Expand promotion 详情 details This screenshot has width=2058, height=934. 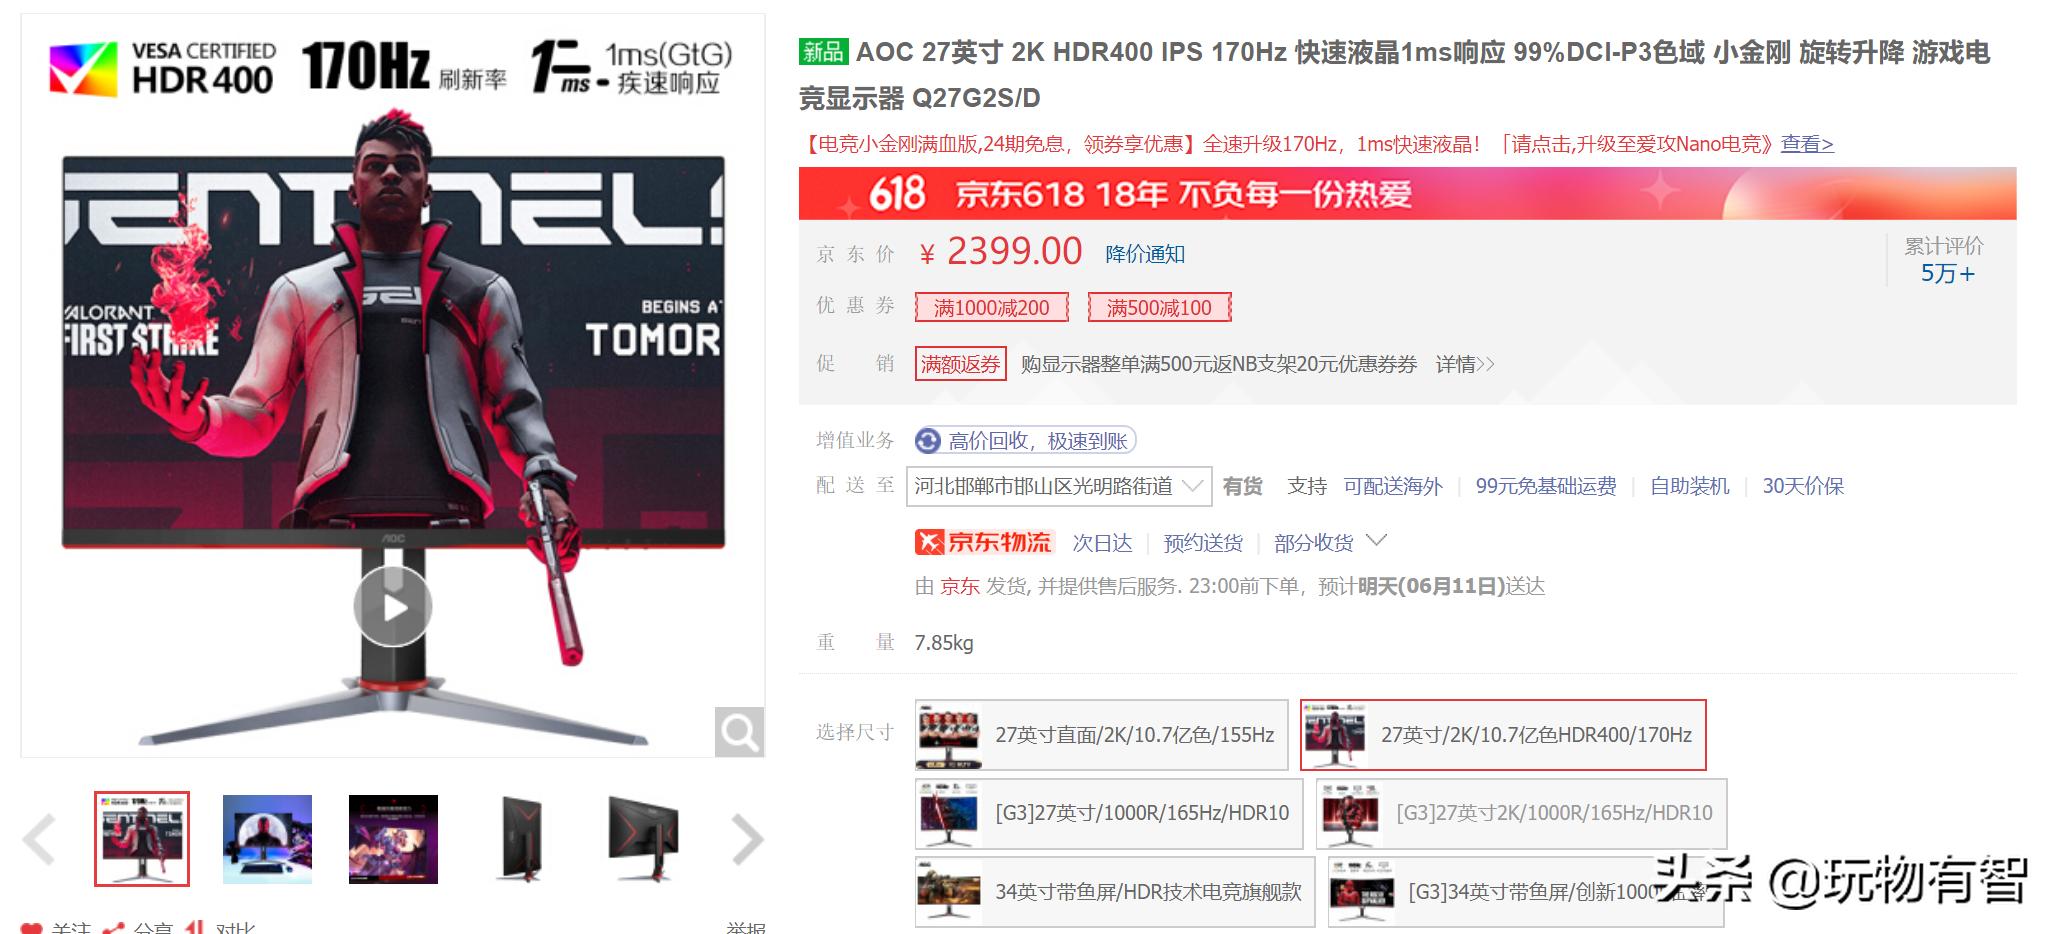coord(1465,364)
